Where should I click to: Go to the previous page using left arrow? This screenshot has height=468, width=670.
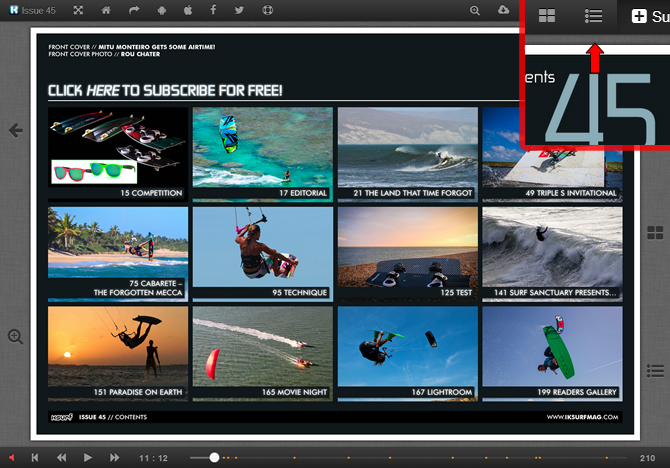15,130
